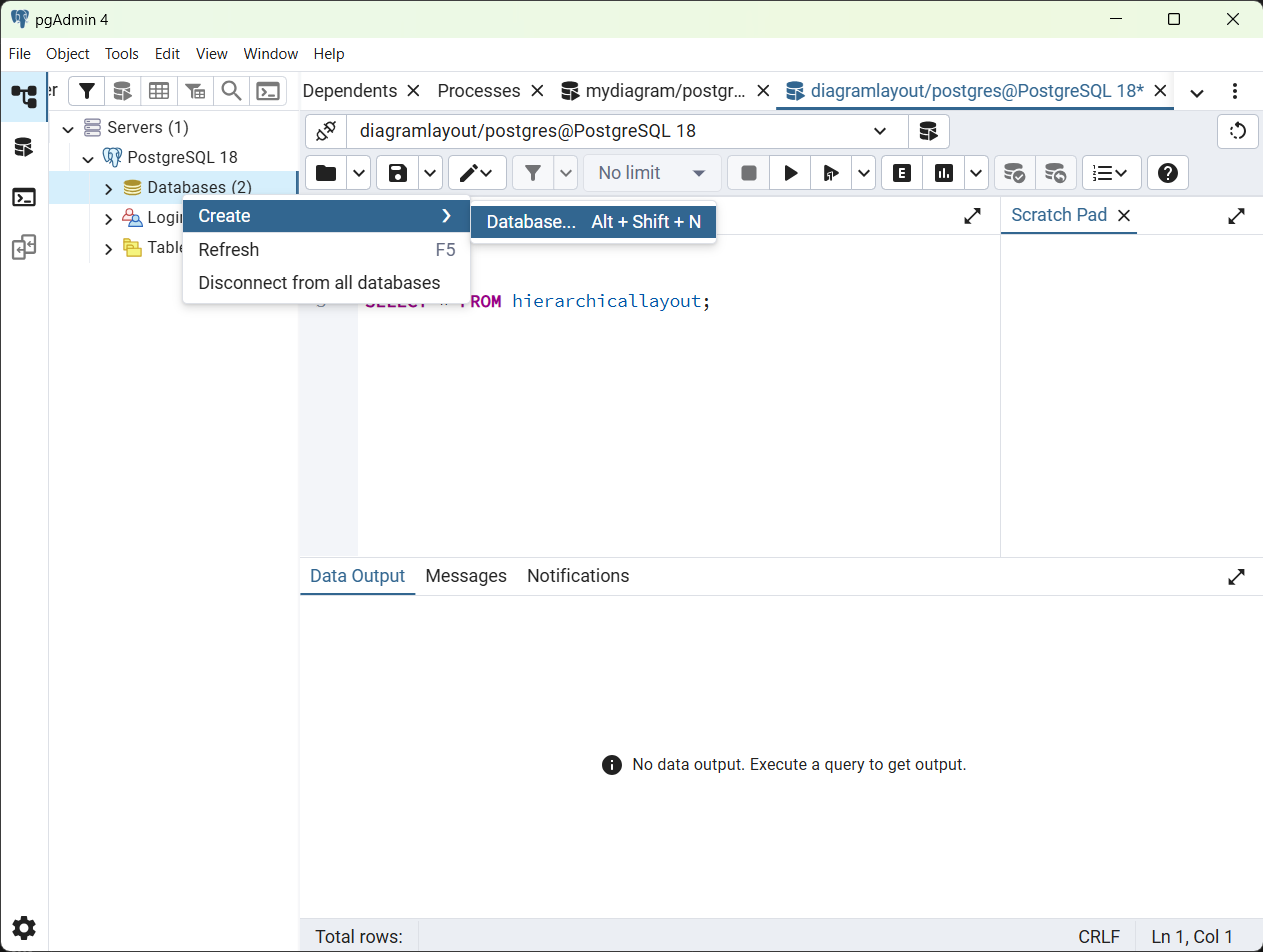Switch to the Messages tab

pos(466,576)
